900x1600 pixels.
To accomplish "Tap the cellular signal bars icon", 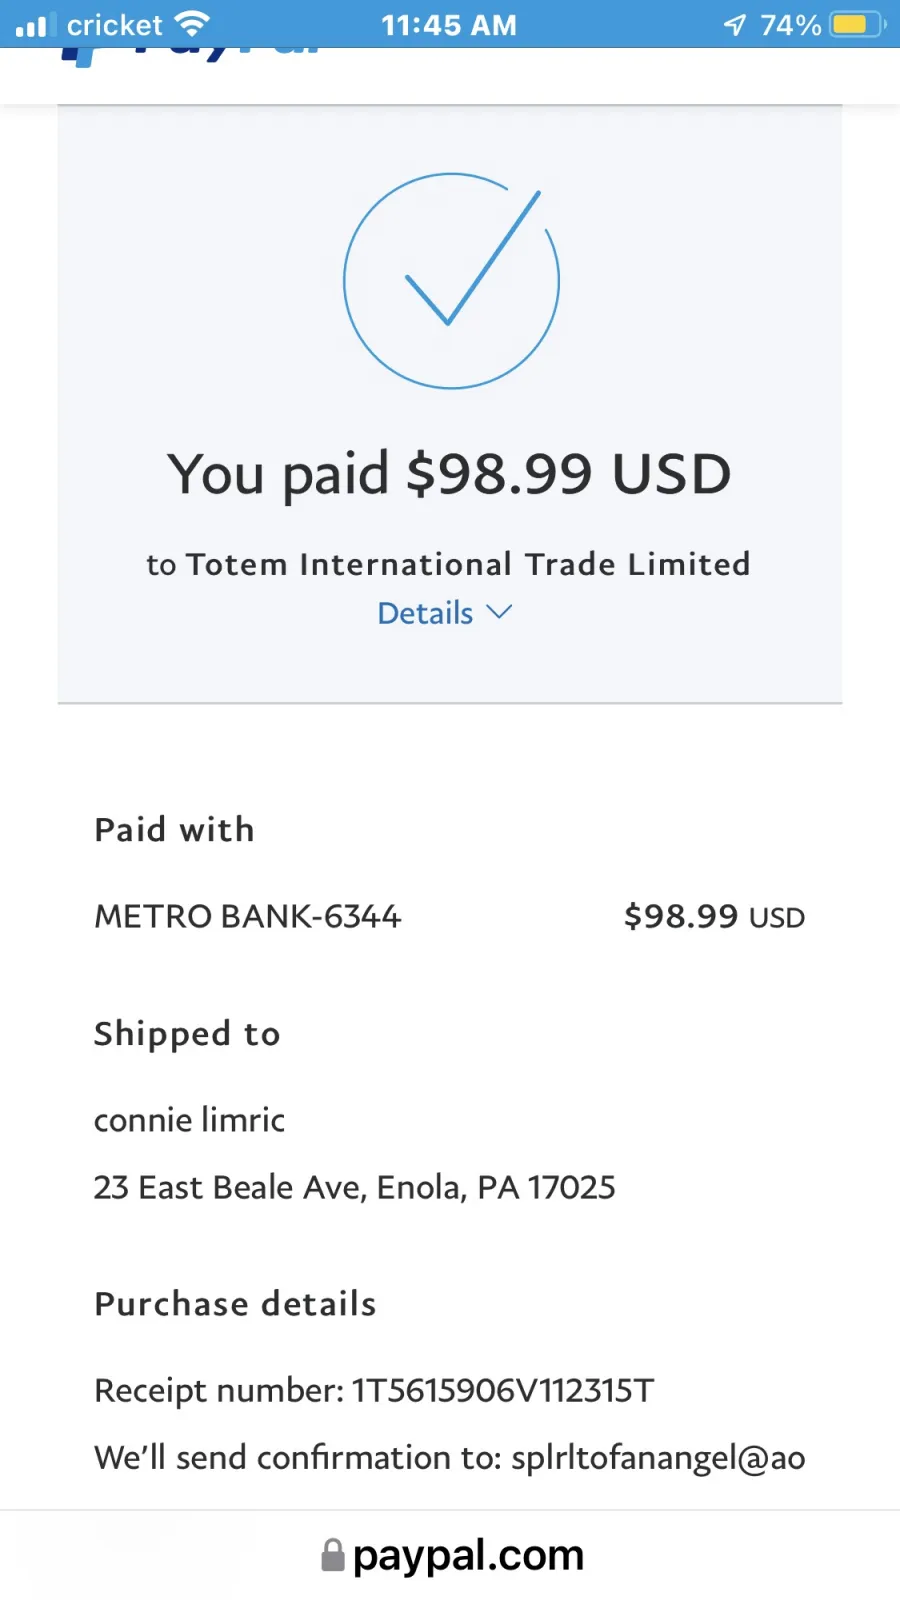I will 31,25.
